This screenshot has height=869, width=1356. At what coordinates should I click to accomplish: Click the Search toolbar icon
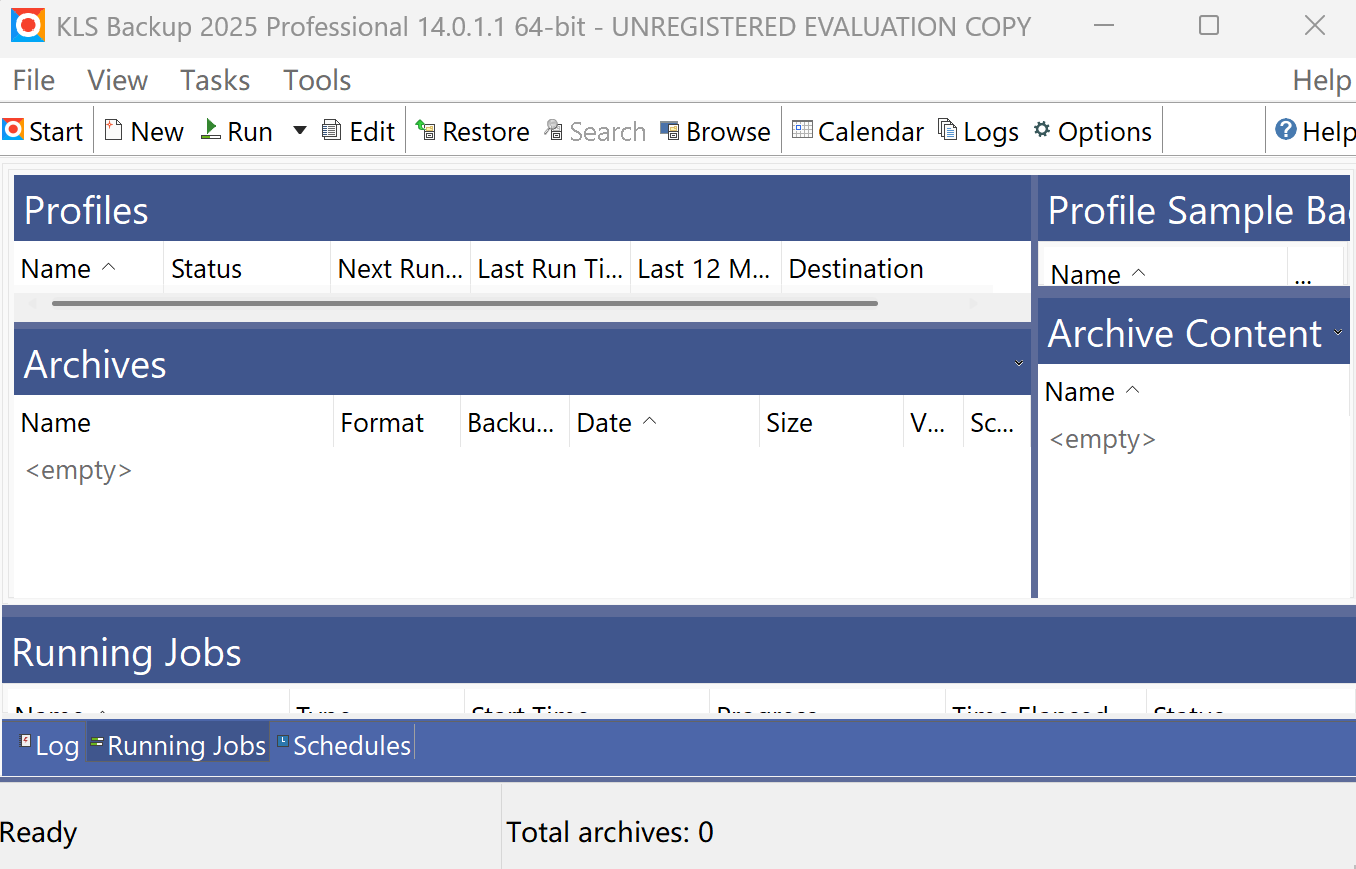[595, 131]
